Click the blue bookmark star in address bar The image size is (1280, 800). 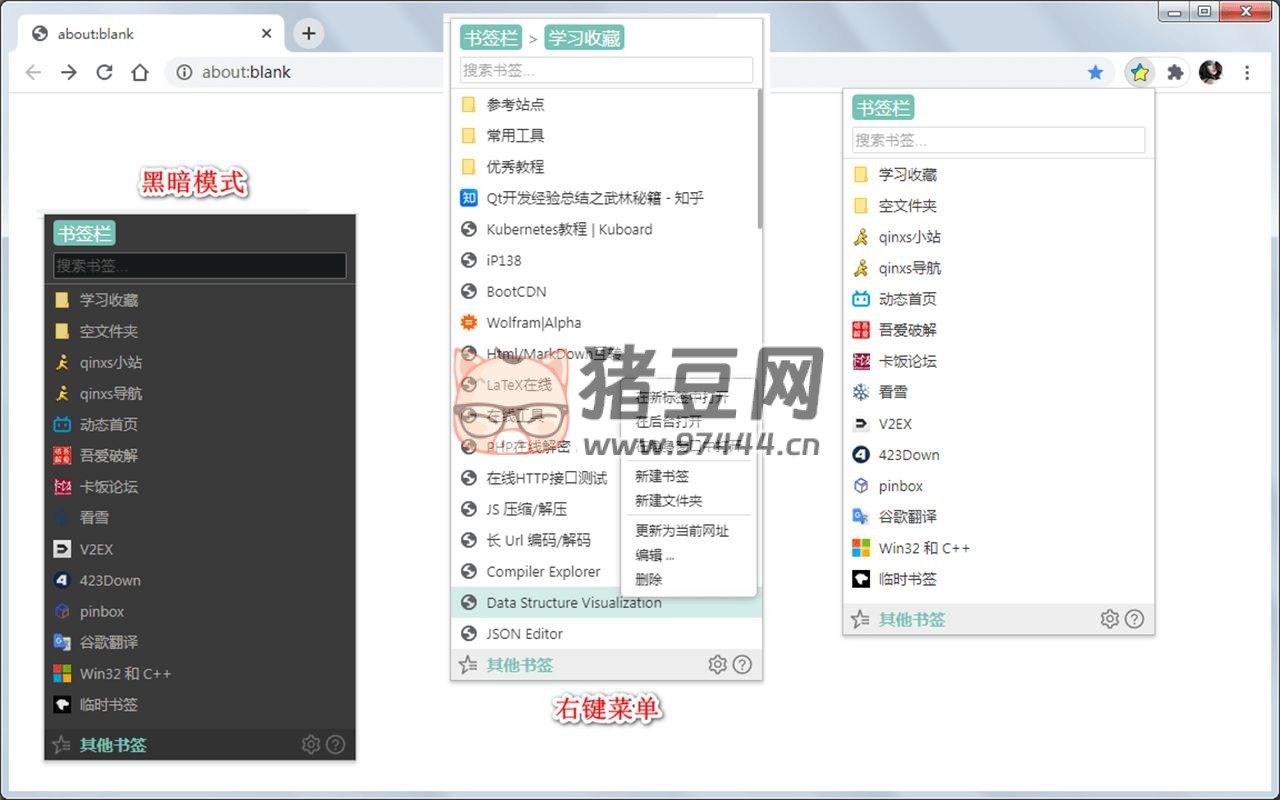pyautogui.click(x=1095, y=72)
